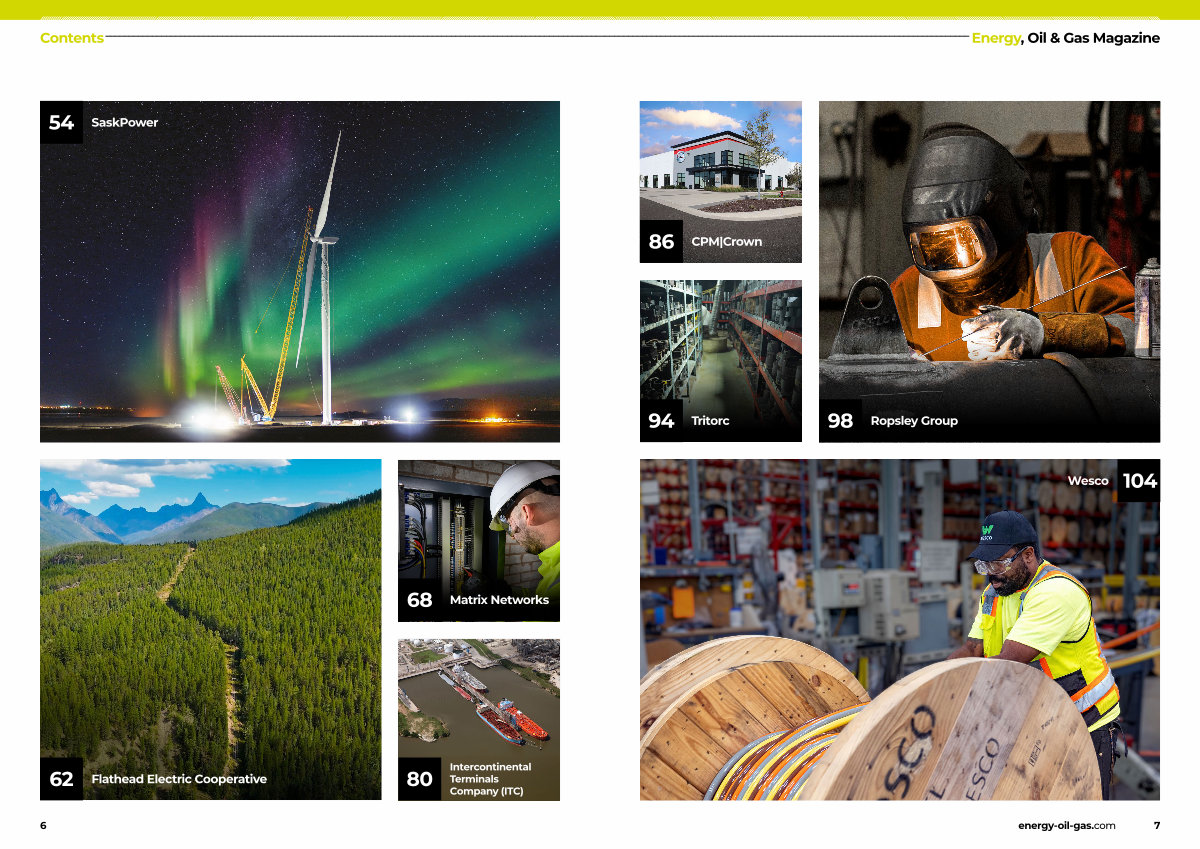Click the page 80 number badge
This screenshot has height=849, width=1200.
[419, 779]
